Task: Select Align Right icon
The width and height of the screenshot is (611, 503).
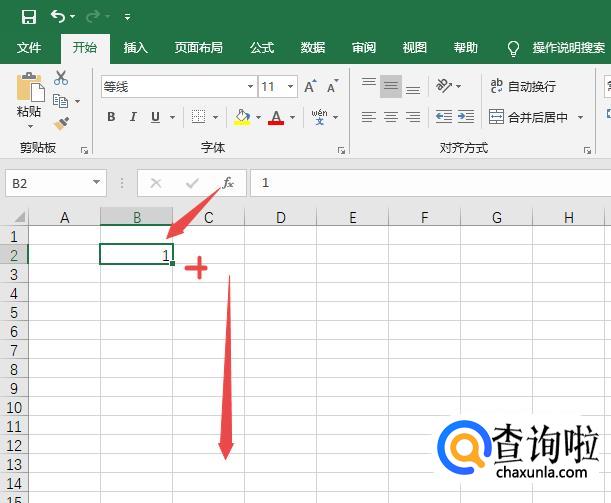Action: (413, 116)
